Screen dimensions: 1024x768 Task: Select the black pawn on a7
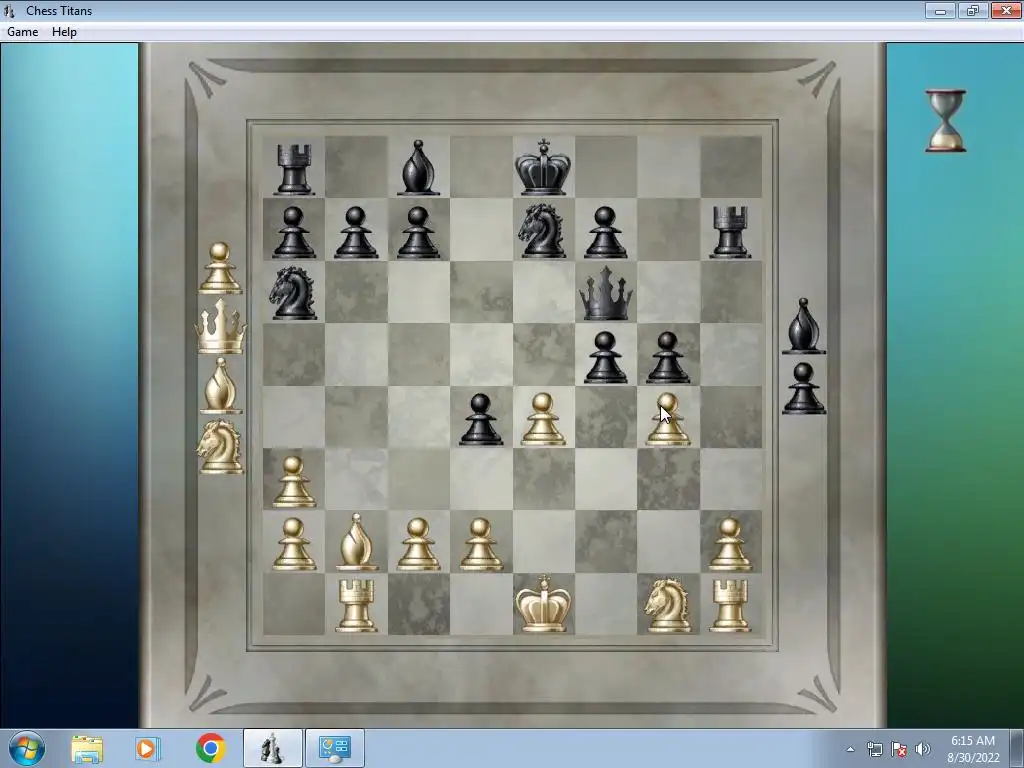point(293,232)
